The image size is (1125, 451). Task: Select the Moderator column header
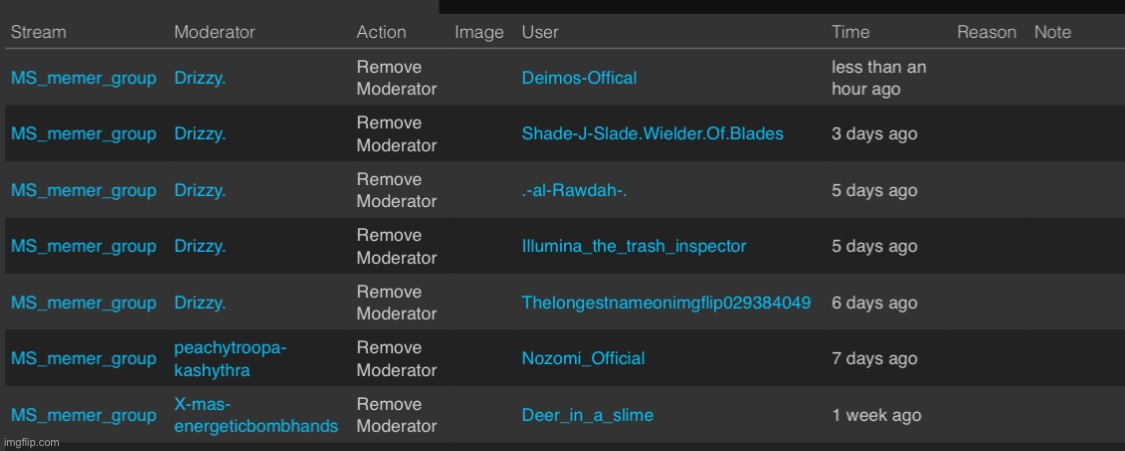pyautogui.click(x=214, y=32)
